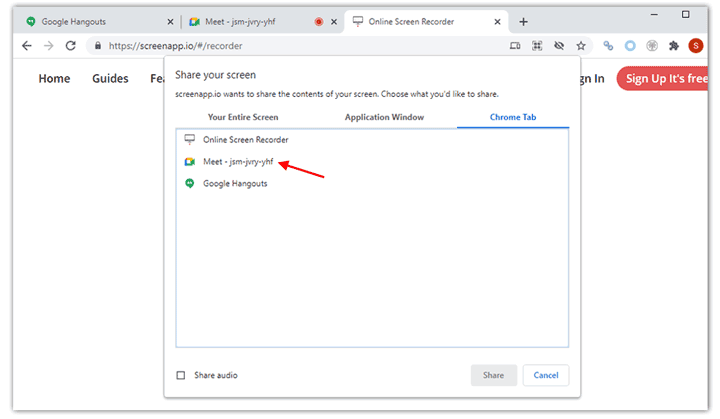Click the browser forward arrow

click(x=48, y=46)
